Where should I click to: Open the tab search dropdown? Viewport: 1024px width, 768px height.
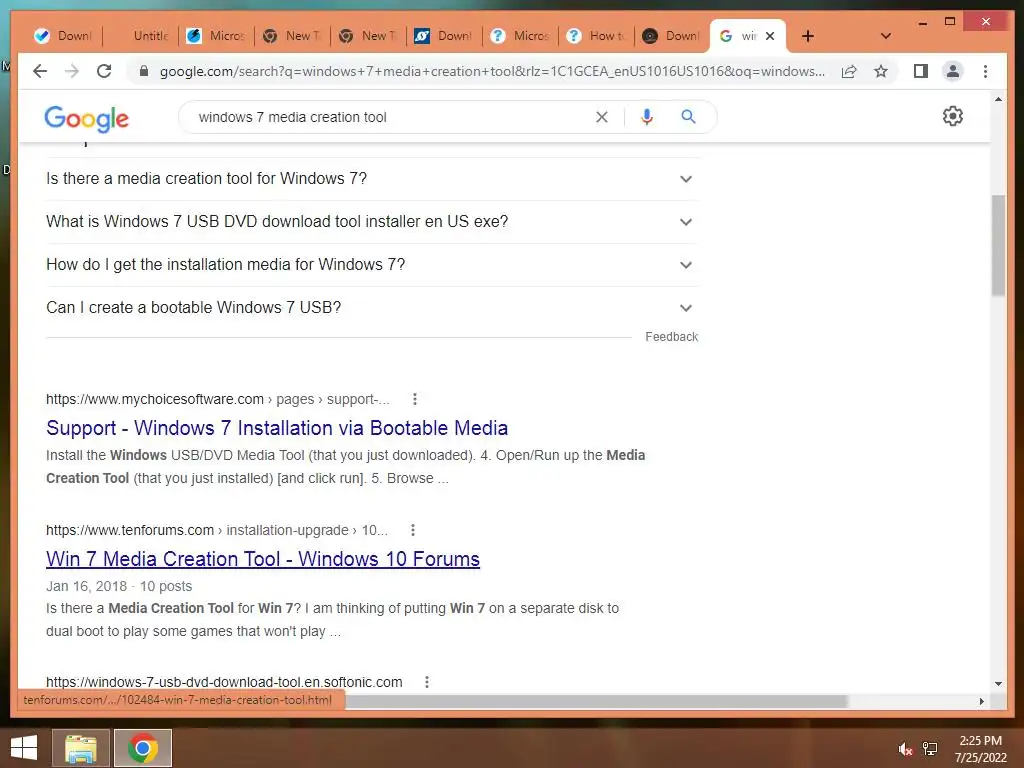point(886,36)
